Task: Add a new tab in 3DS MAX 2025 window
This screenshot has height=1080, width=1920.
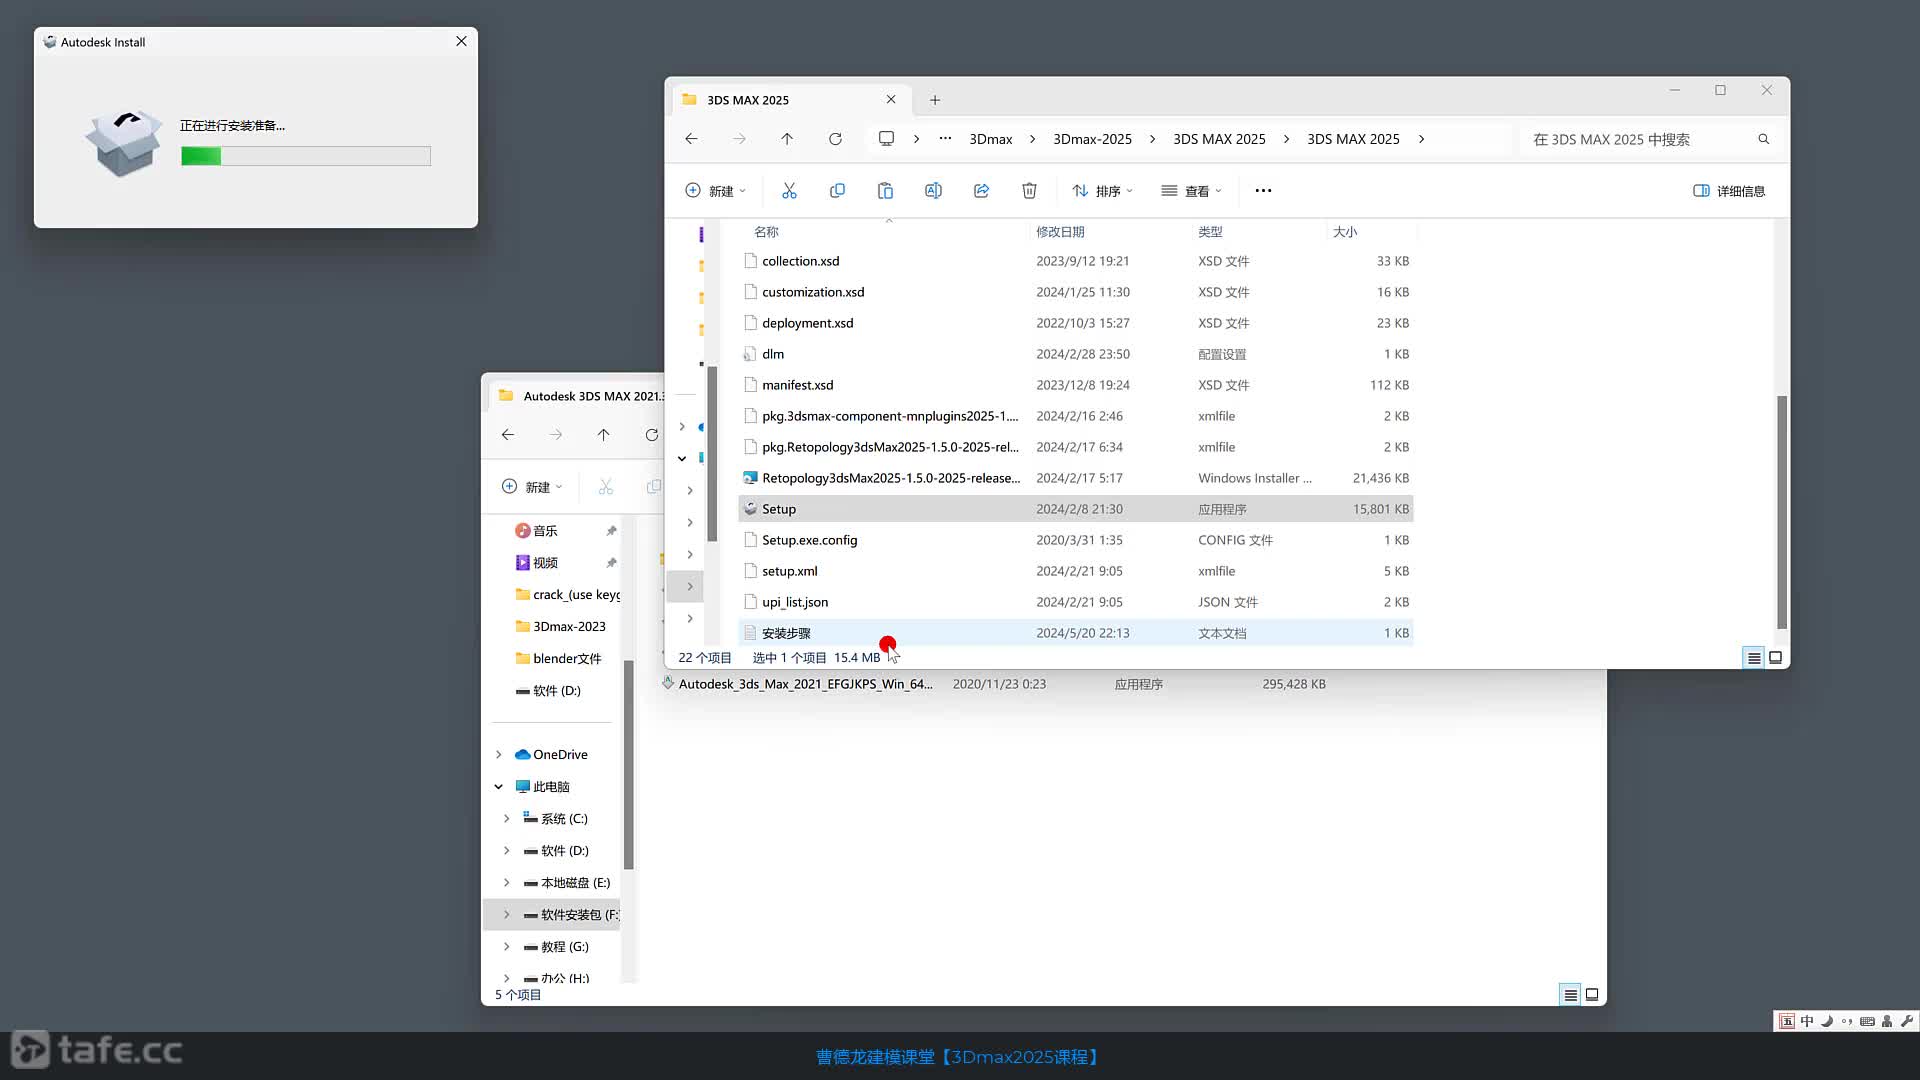Action: 935,100
